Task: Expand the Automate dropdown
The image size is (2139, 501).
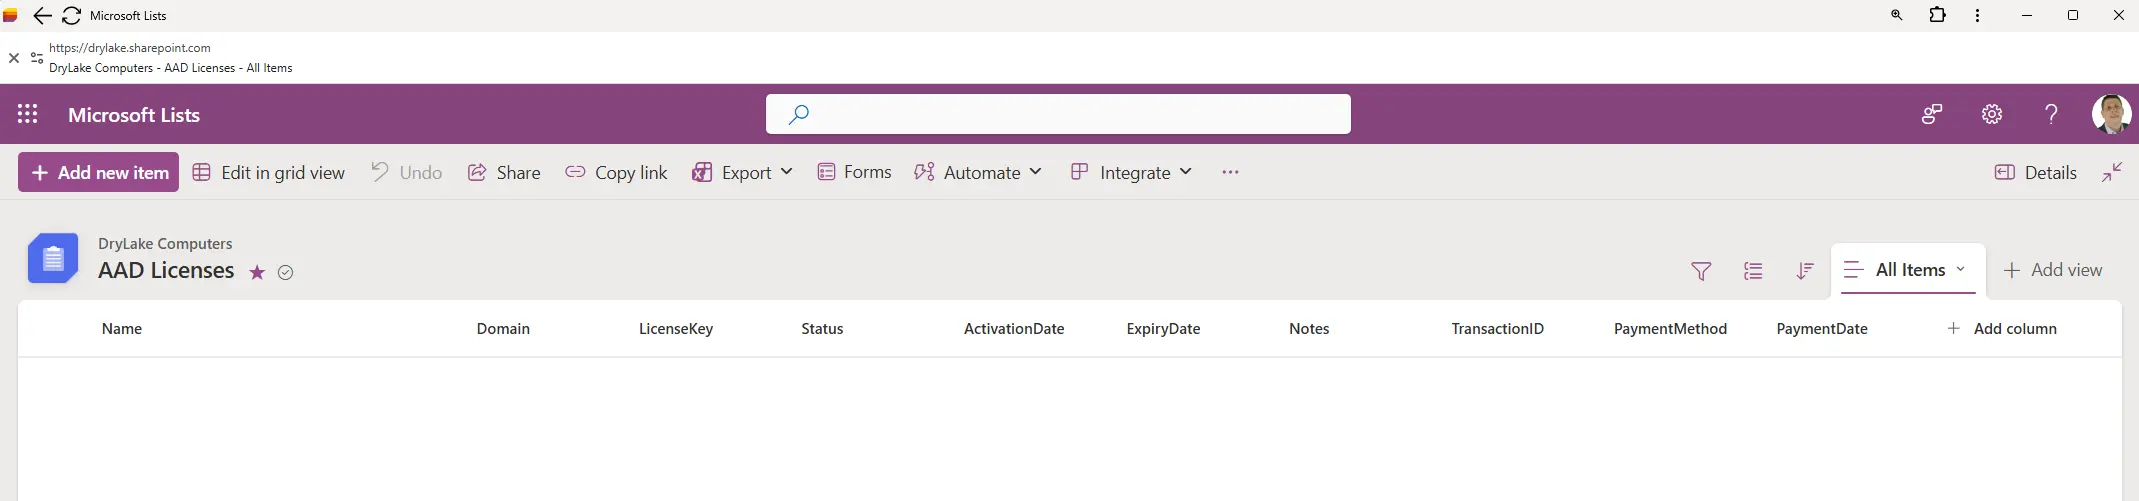Action: 978,172
